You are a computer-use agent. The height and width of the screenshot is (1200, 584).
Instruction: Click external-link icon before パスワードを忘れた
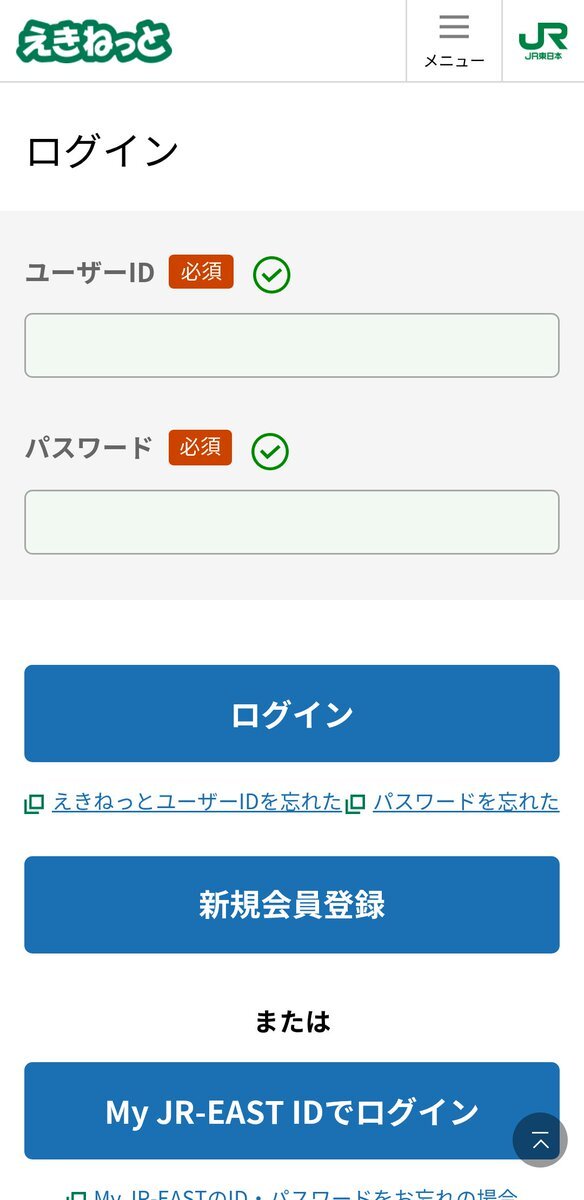tap(356, 802)
